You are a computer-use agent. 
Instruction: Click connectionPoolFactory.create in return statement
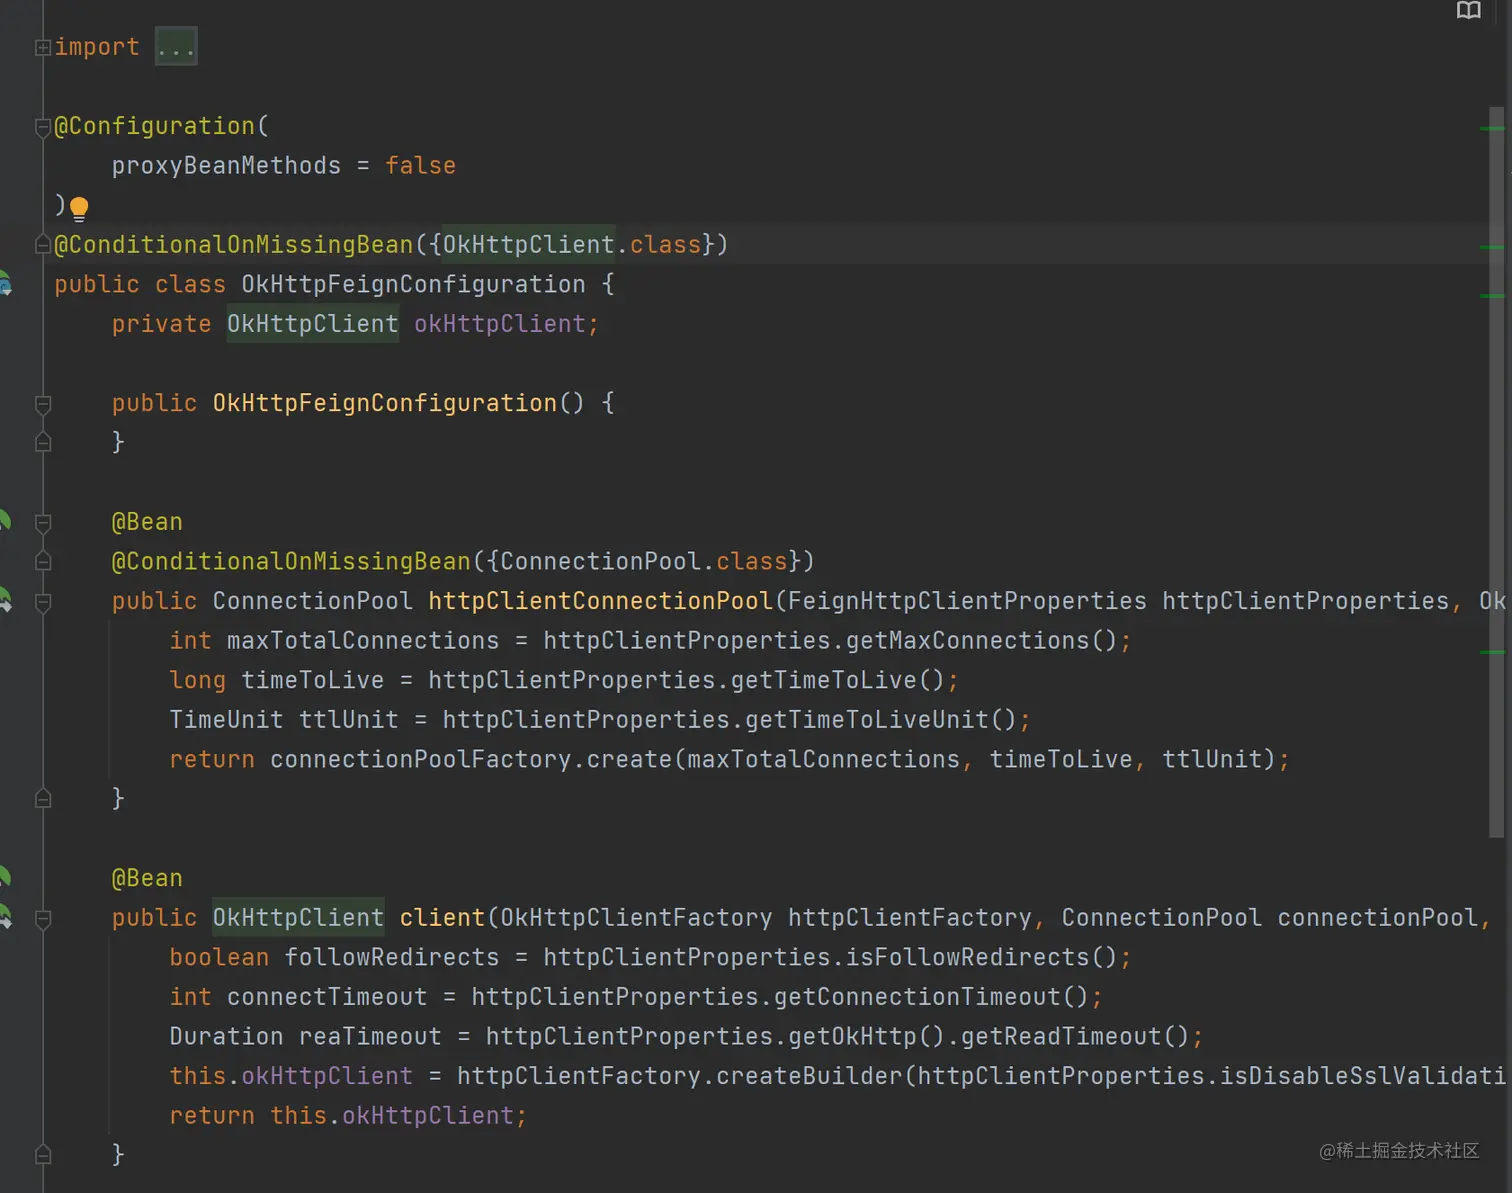click(471, 760)
